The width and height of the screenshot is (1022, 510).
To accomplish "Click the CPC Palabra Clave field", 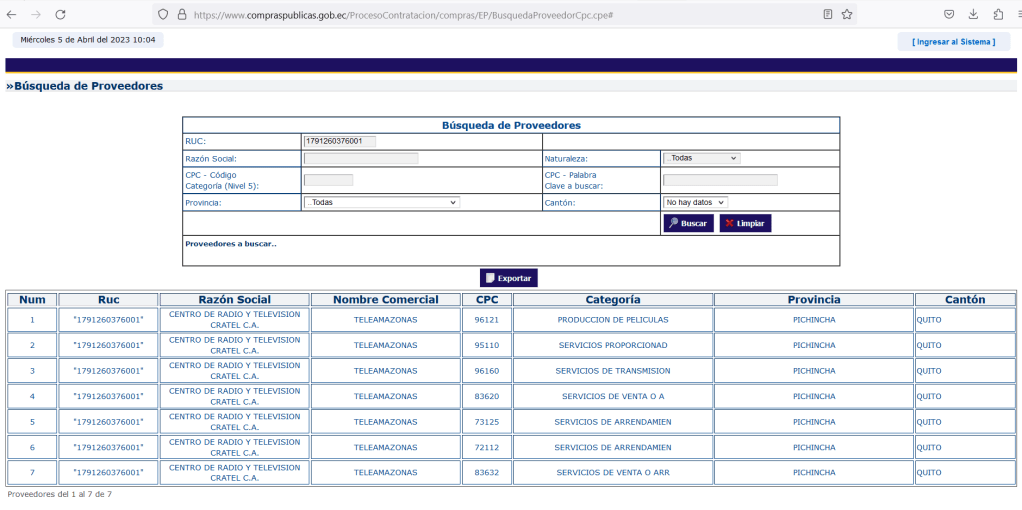I will (x=720, y=180).
